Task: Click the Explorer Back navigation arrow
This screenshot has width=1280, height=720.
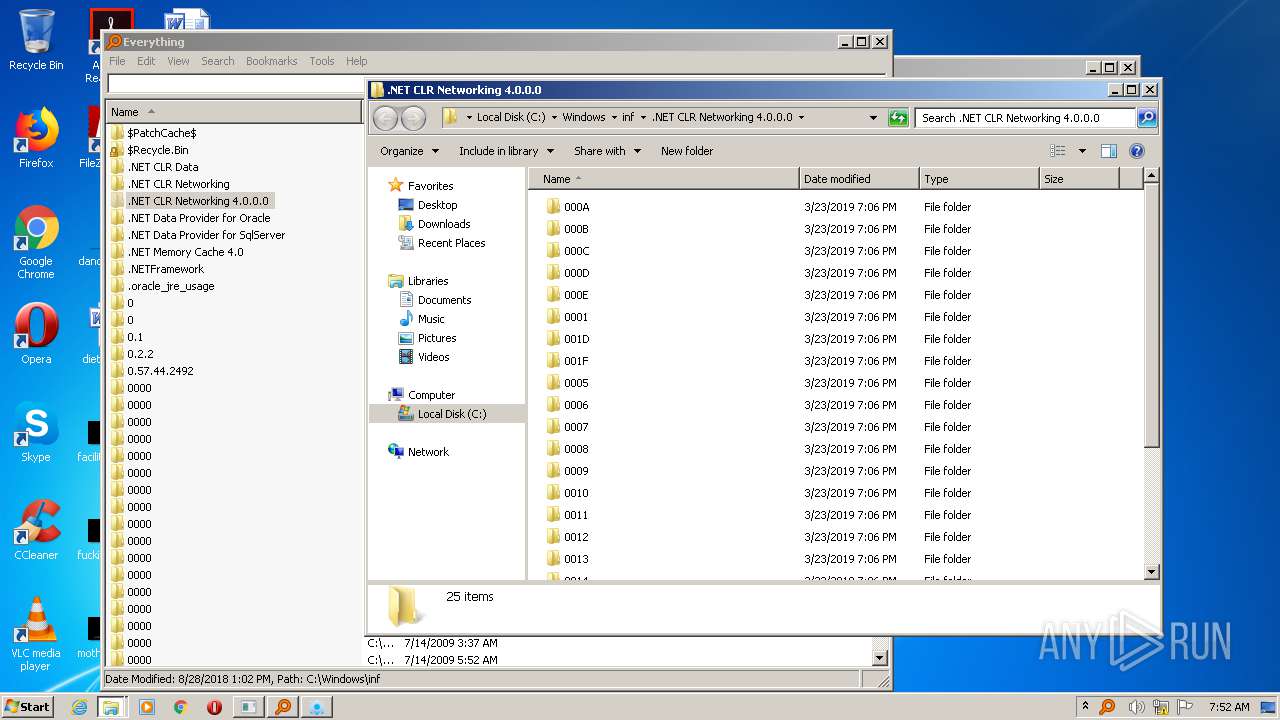Action: point(385,118)
